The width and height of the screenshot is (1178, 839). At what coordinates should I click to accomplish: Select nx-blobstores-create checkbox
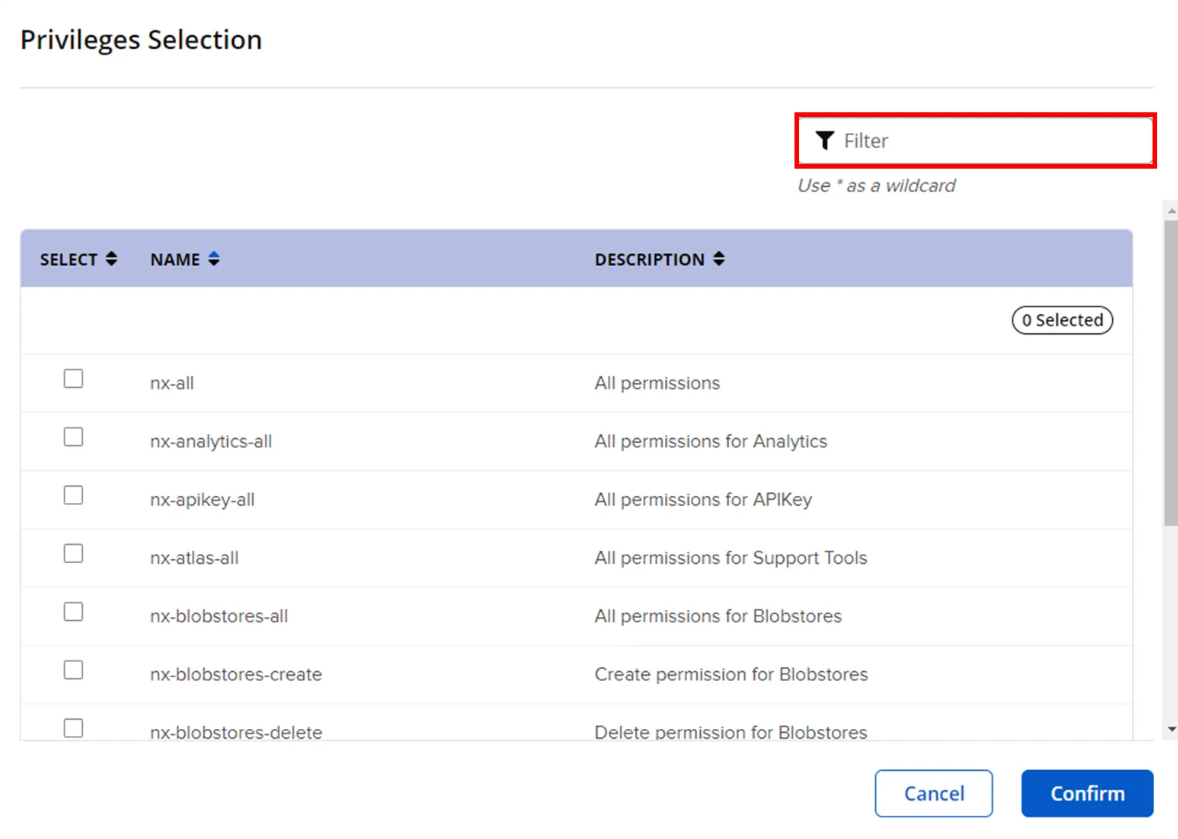(74, 670)
